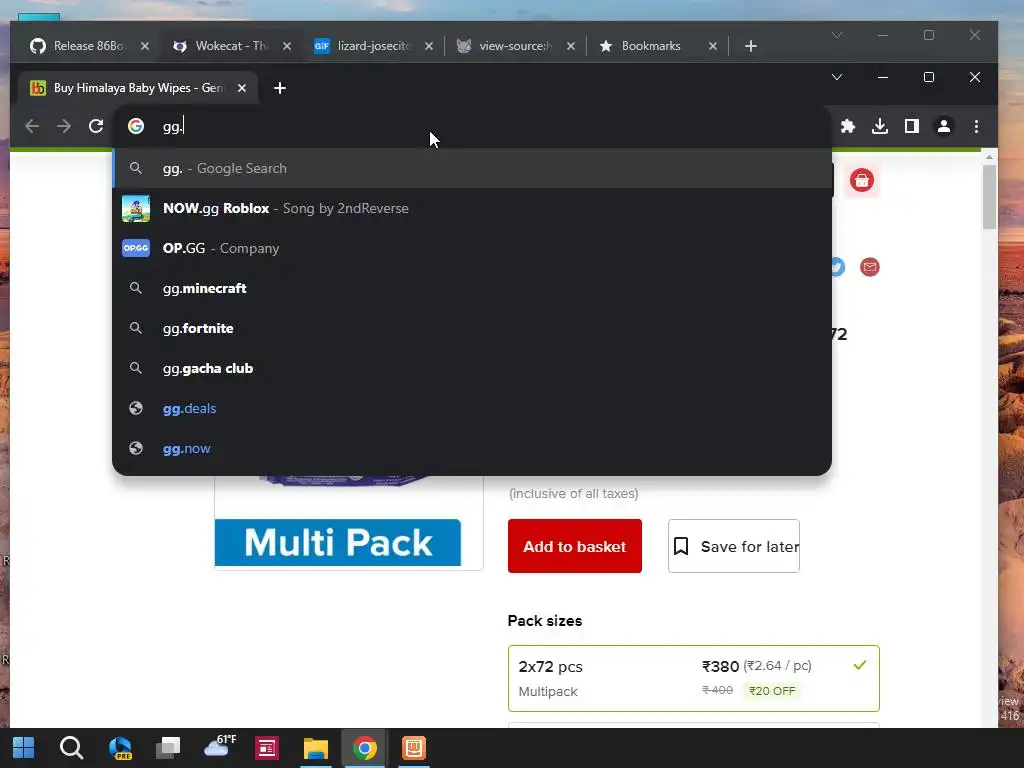Open tab search chevron in background window
The height and width of the screenshot is (768, 1024).
click(837, 35)
